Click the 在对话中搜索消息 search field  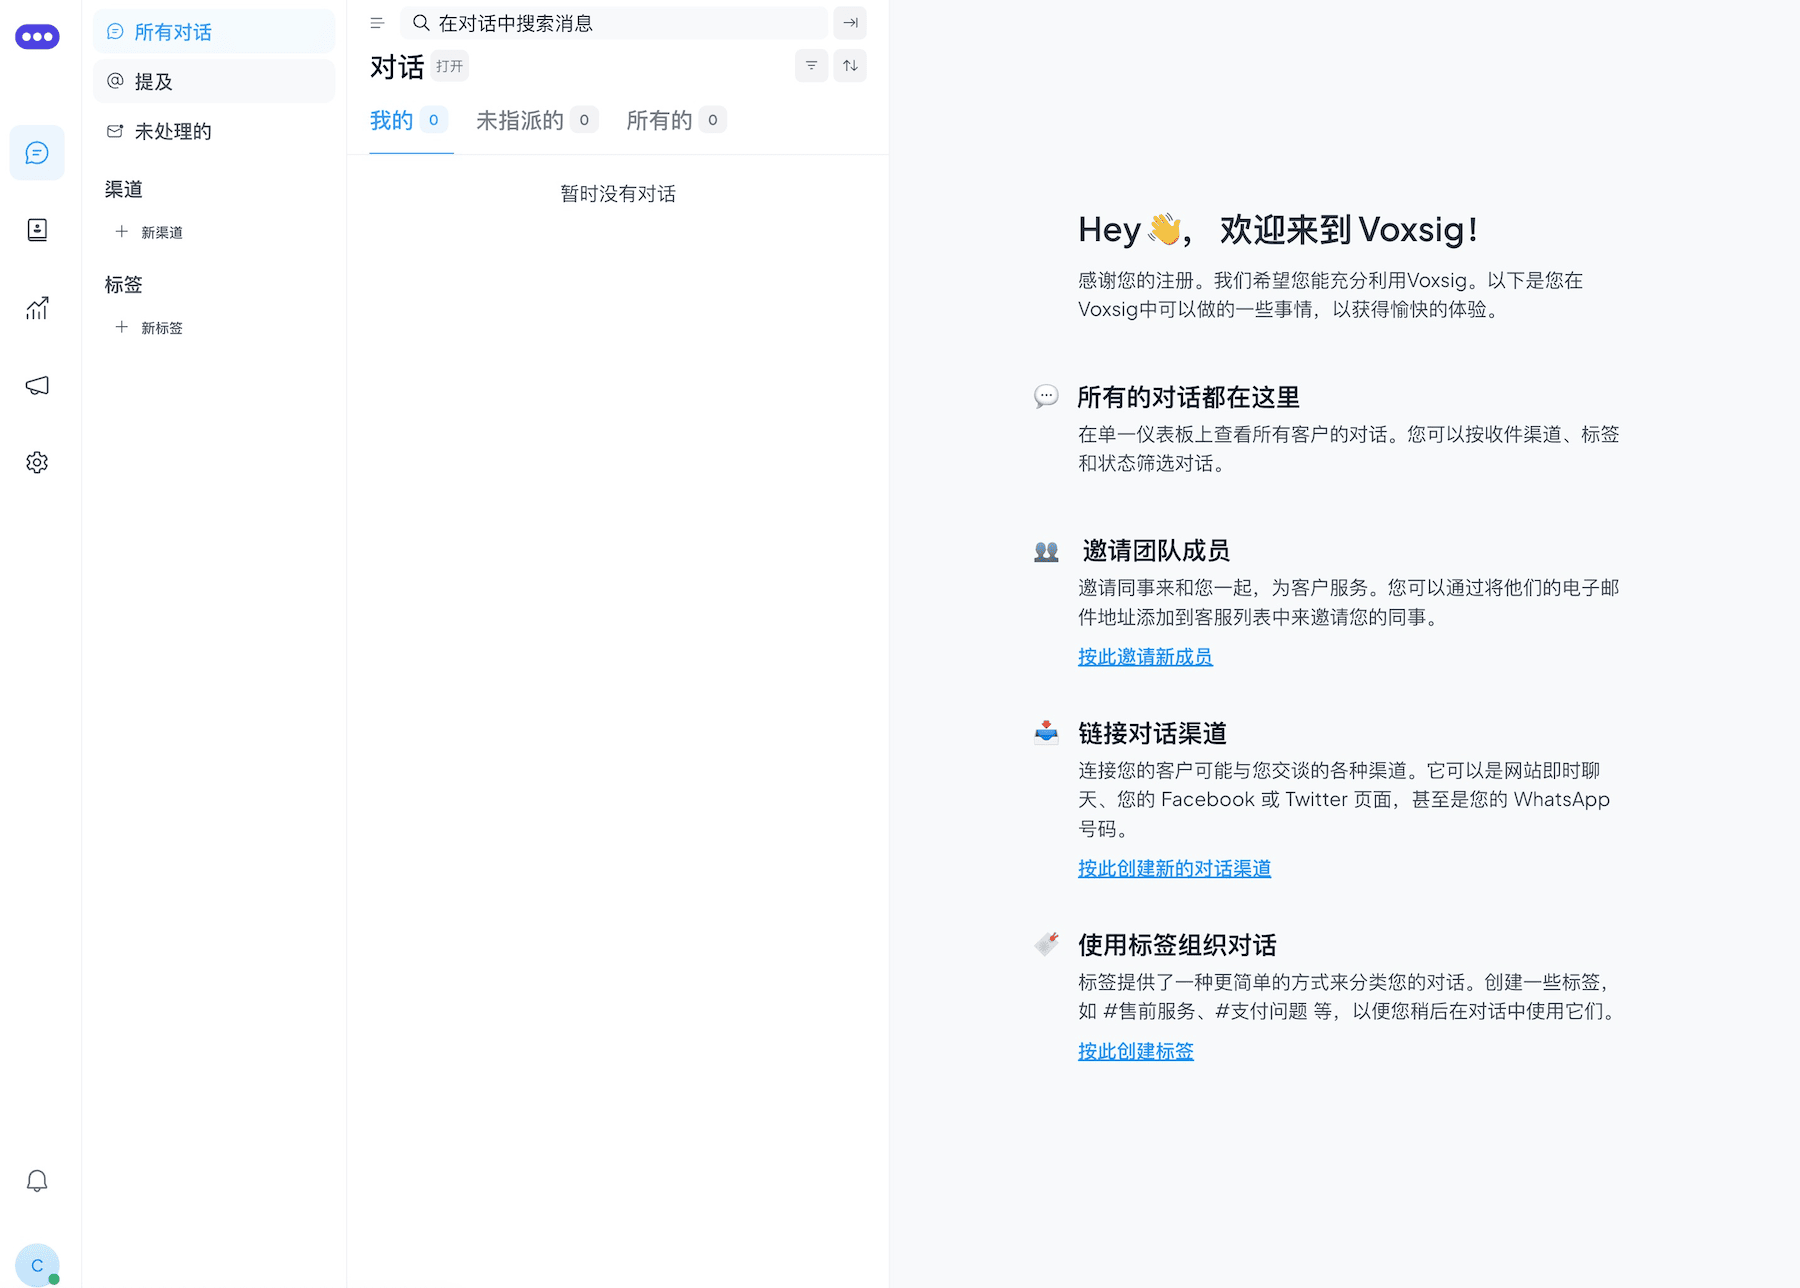pyautogui.click(x=614, y=23)
